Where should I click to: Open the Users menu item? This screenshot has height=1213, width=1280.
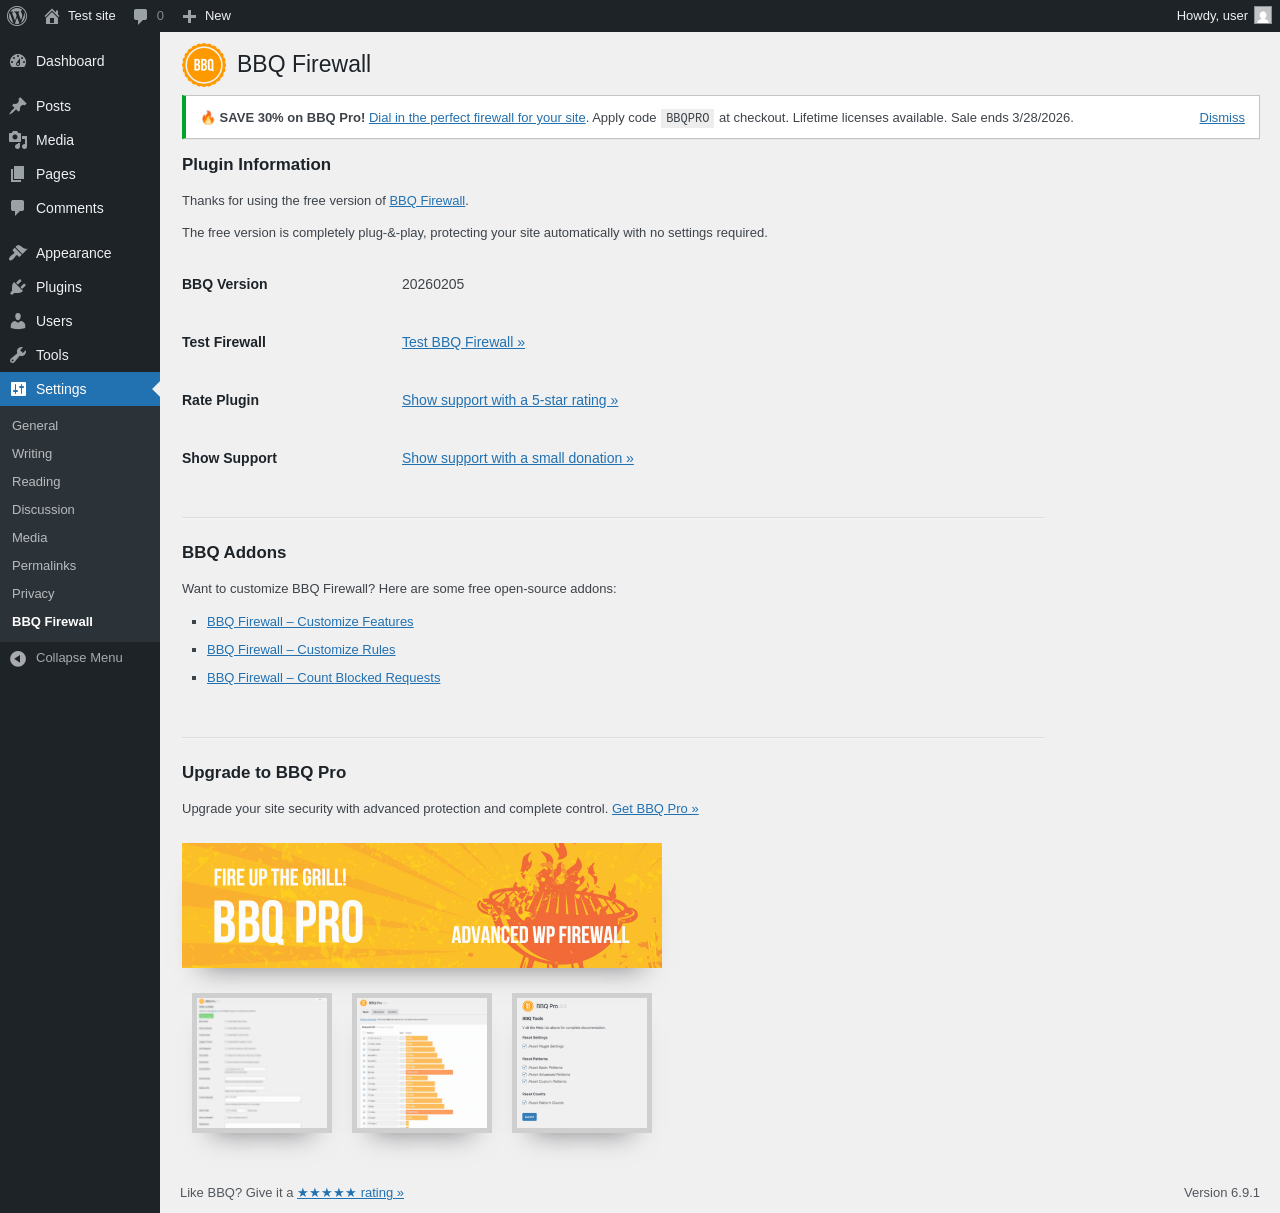tap(80, 321)
